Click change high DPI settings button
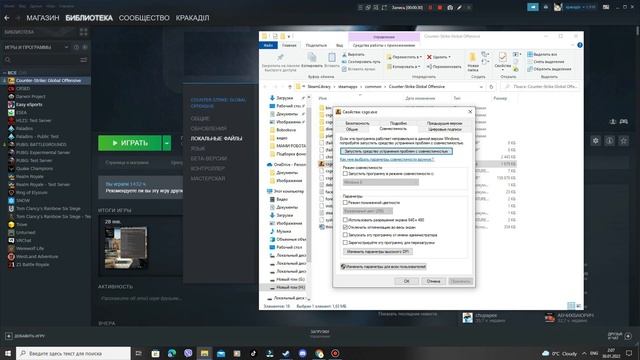640x360 pixels. [x=378, y=252]
